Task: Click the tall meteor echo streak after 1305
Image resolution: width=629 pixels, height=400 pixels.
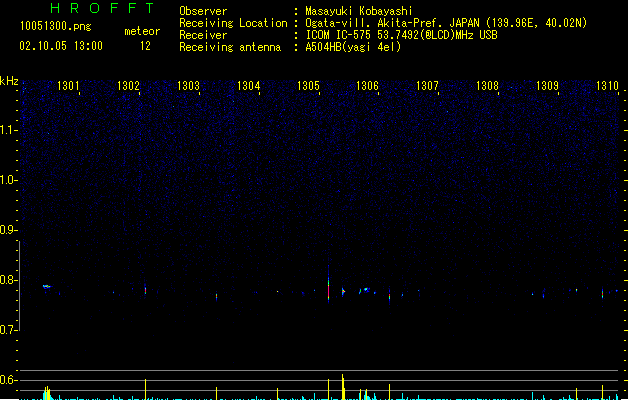Action: tap(329, 284)
